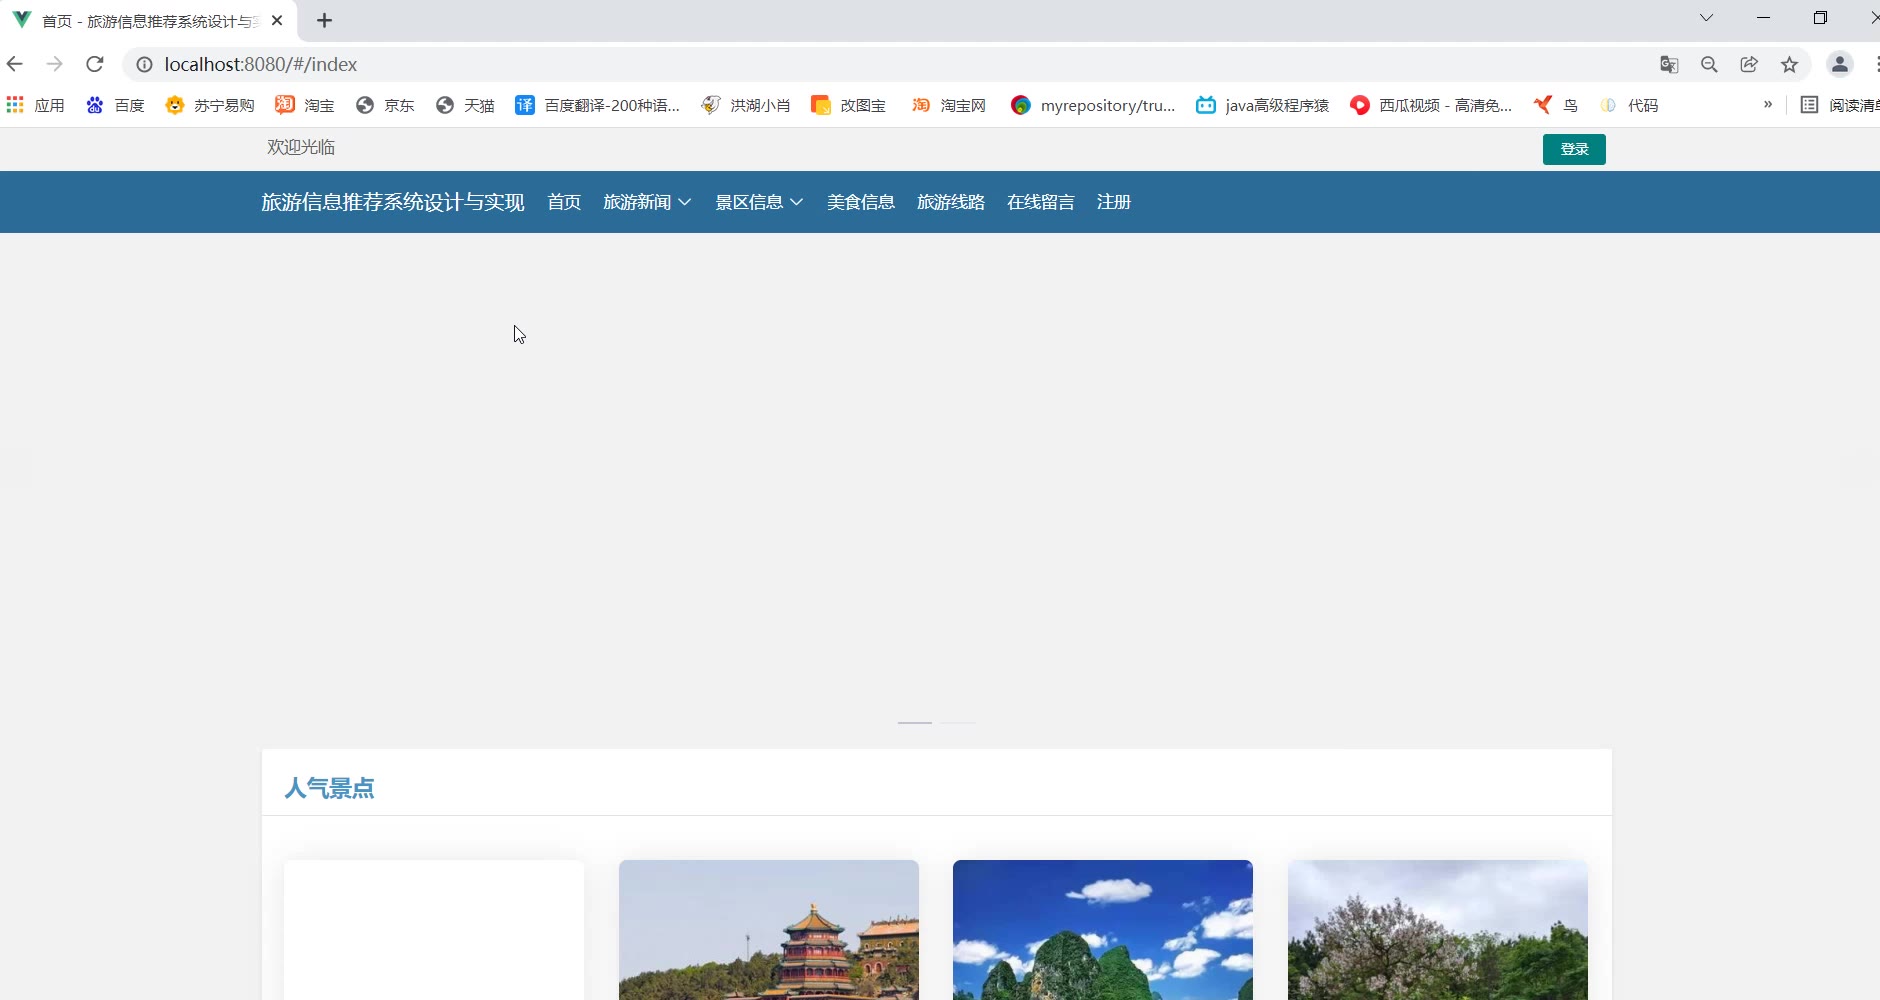The height and width of the screenshot is (1000, 1880).
Task: Open the tab search chevron in title bar
Action: (x=1706, y=18)
